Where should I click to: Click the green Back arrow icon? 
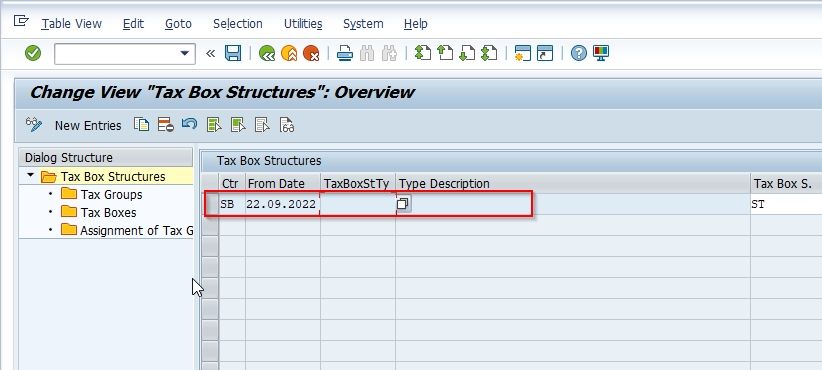click(267, 53)
